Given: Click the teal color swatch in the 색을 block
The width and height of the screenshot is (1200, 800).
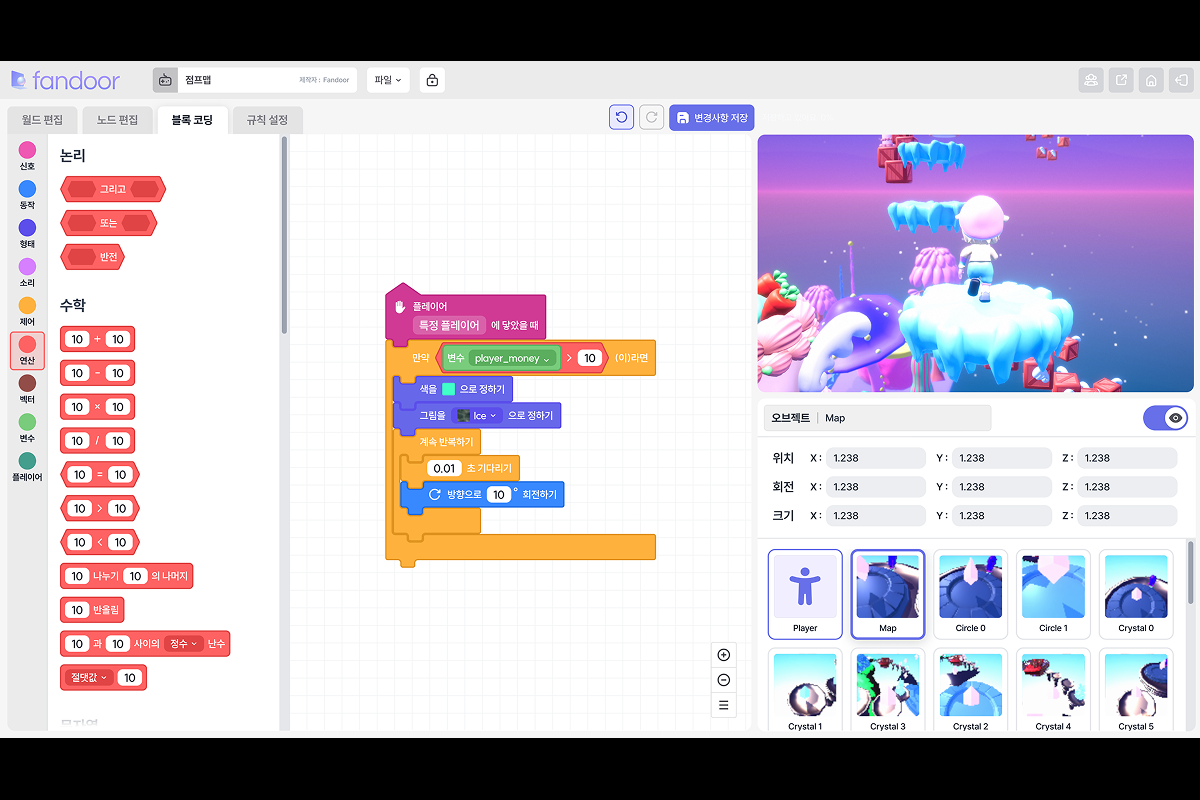Looking at the screenshot, I should [x=446, y=389].
